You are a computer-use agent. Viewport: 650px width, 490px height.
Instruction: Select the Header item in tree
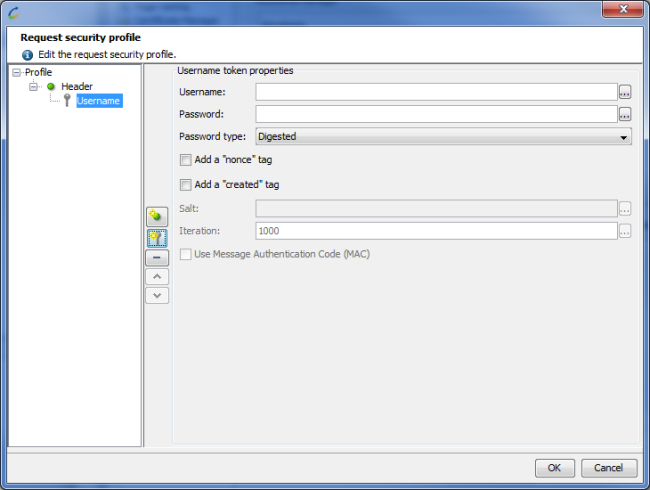pos(77,87)
